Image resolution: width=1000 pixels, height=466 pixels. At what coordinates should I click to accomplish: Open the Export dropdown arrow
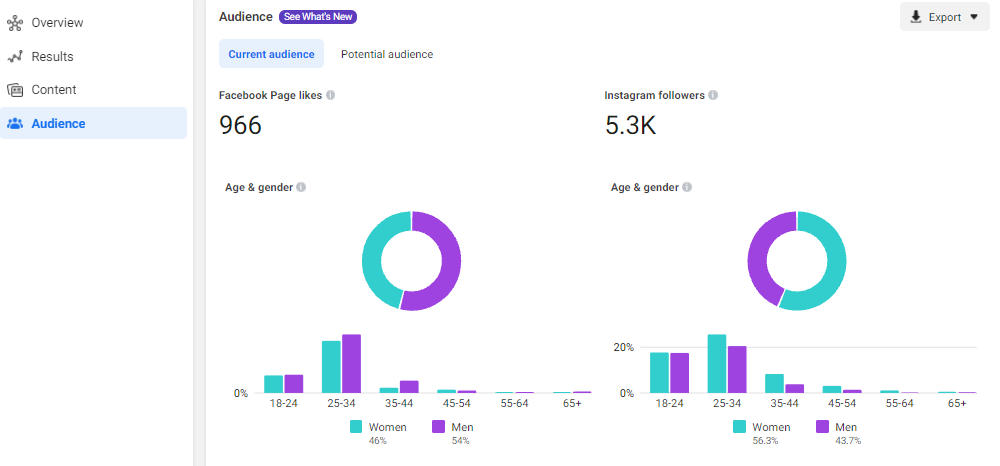[974, 17]
